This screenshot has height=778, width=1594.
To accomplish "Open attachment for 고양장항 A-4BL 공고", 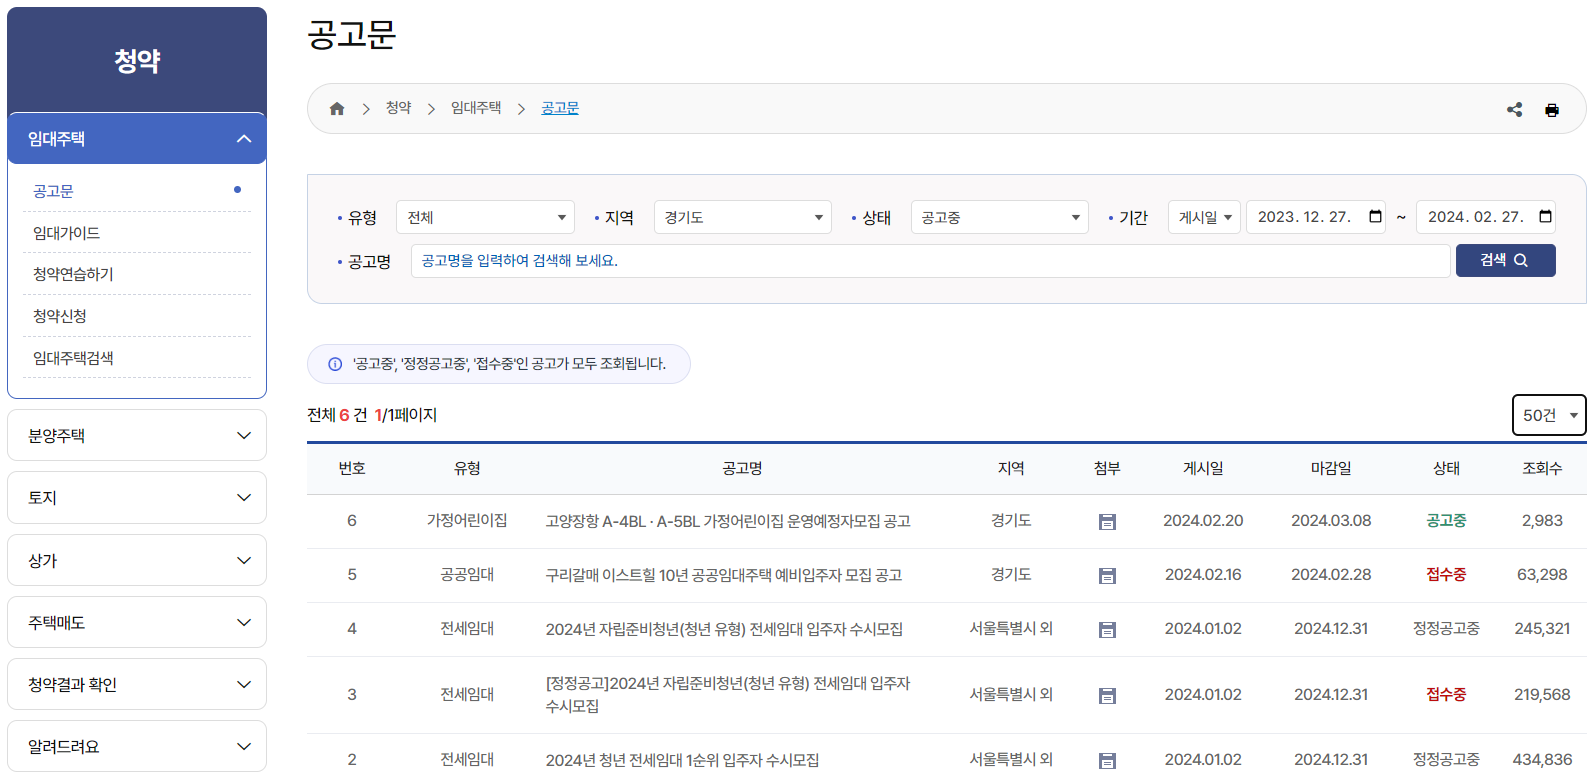I will 1107,522.
